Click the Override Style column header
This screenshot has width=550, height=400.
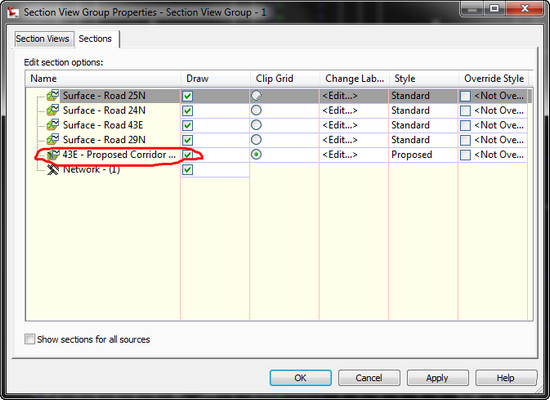[494, 78]
